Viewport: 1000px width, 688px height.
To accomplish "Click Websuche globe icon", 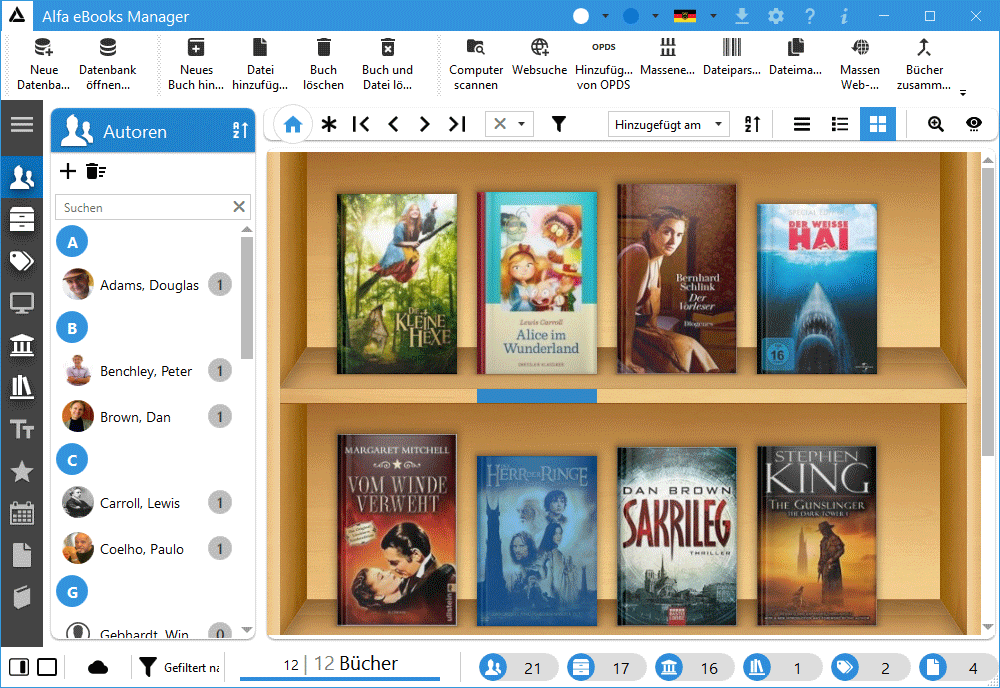I will (539, 63).
